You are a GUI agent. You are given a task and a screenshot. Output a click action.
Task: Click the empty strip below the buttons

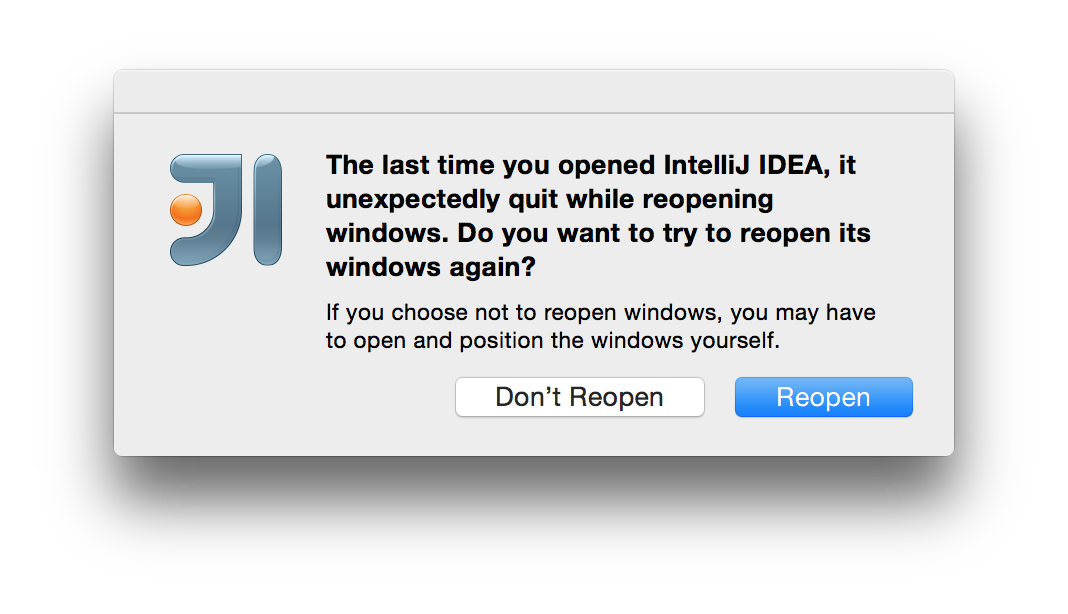[x=534, y=436]
